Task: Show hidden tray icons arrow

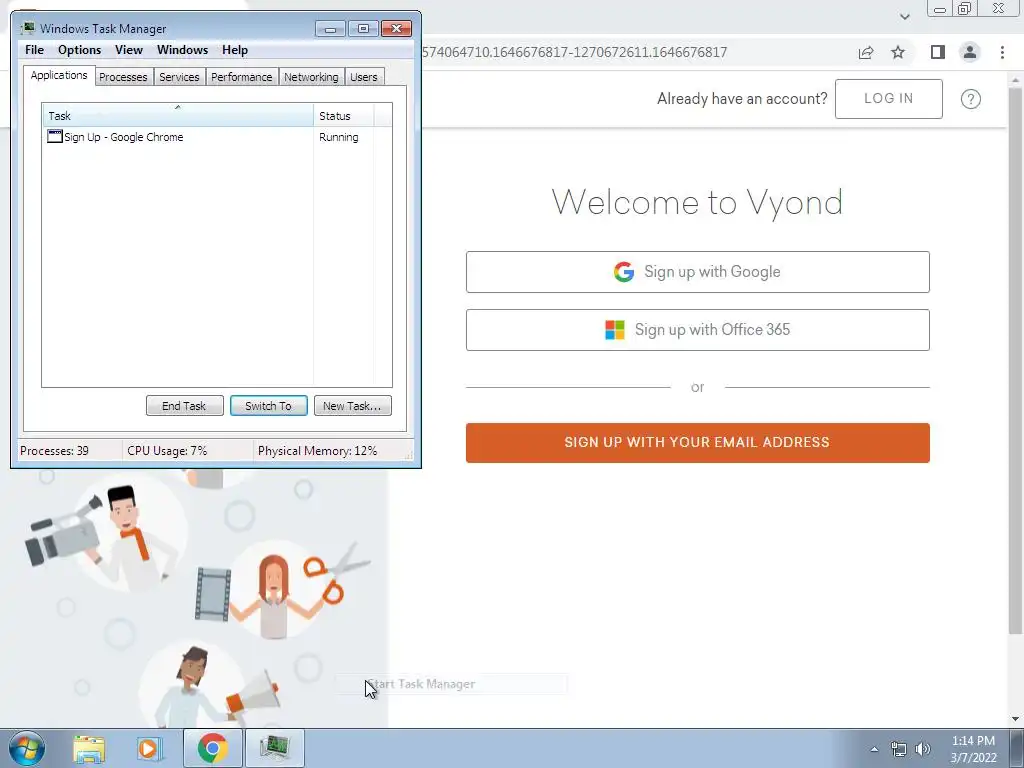Action: [874, 749]
